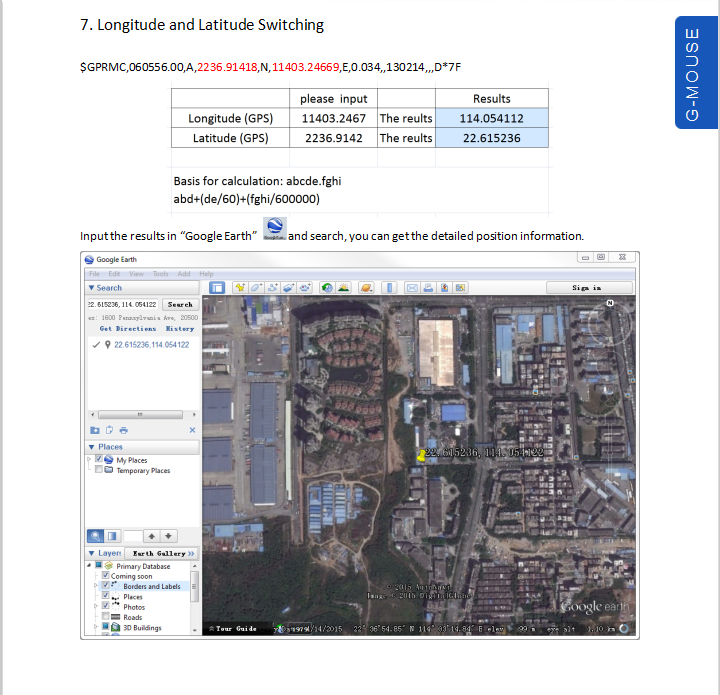Screen dimensions: 720x695
Task: Open the View menu
Action: (x=136, y=274)
